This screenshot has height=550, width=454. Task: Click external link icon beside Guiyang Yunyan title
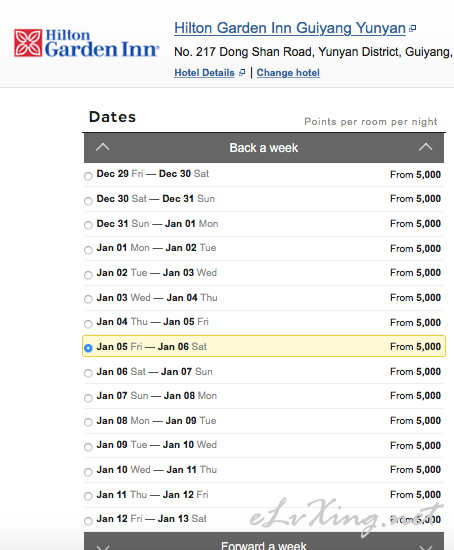pos(413,28)
